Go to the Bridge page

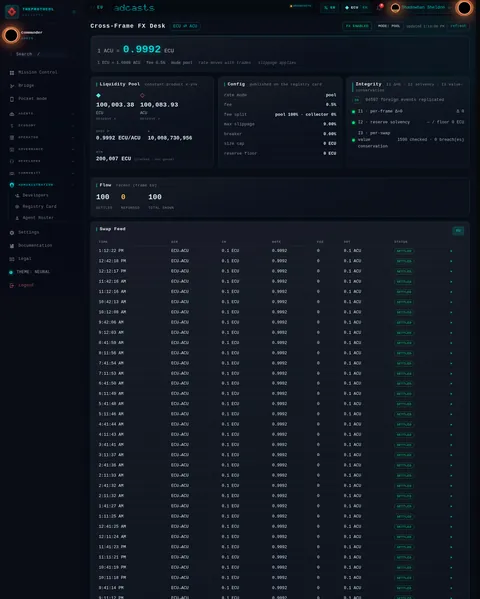26,86
